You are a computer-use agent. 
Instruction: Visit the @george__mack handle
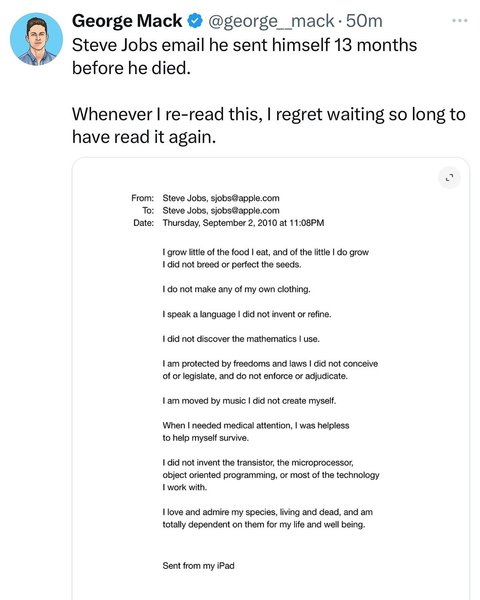(x=271, y=21)
